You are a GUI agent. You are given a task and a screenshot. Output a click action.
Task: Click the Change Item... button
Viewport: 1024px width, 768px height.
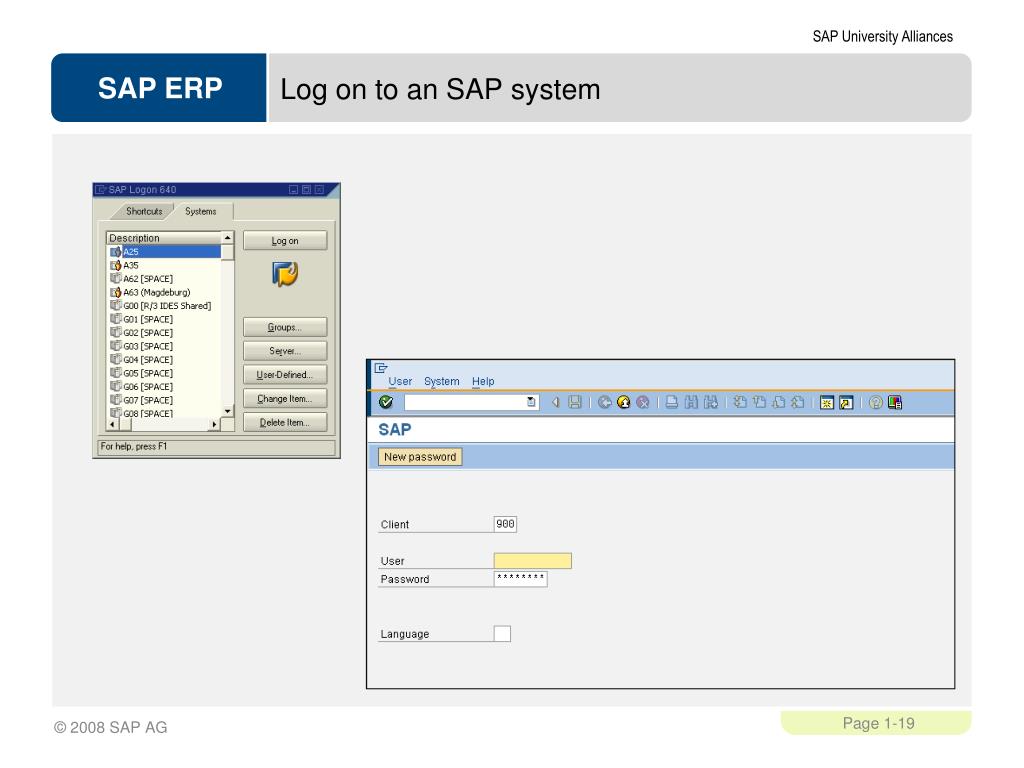[285, 398]
